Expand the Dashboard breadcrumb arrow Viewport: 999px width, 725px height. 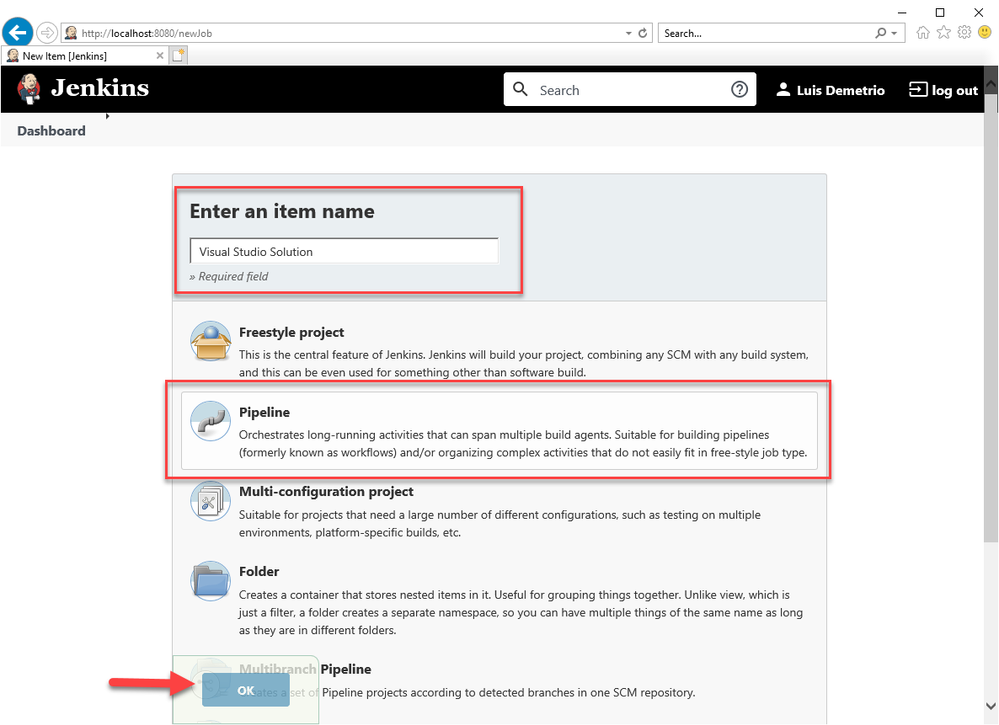(x=108, y=116)
